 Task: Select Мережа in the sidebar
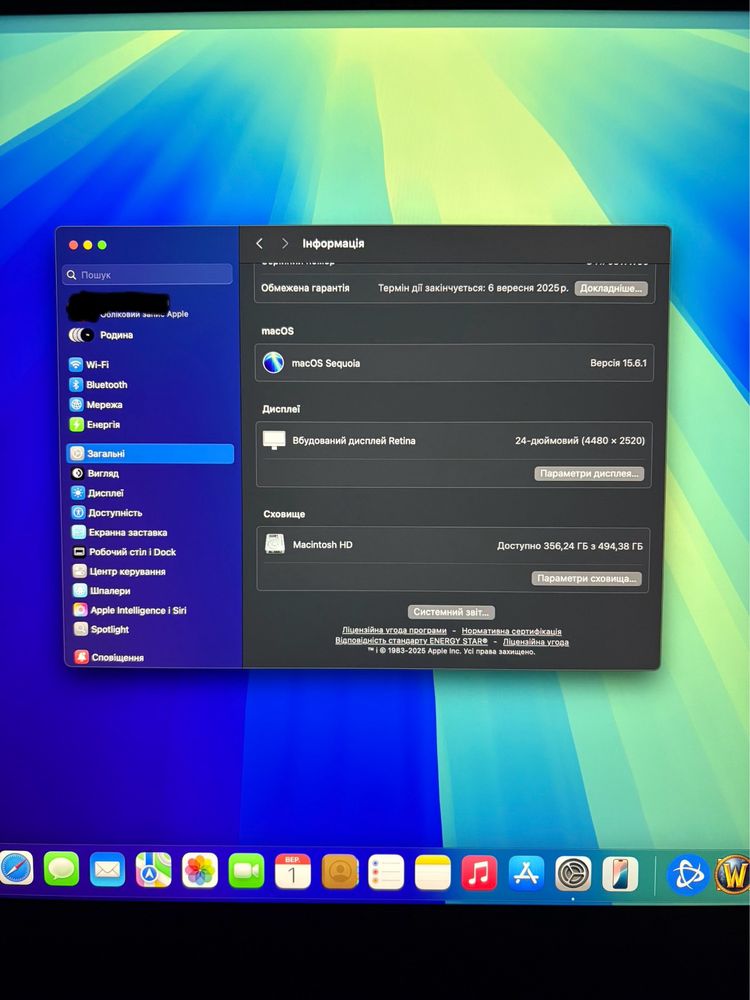point(96,404)
